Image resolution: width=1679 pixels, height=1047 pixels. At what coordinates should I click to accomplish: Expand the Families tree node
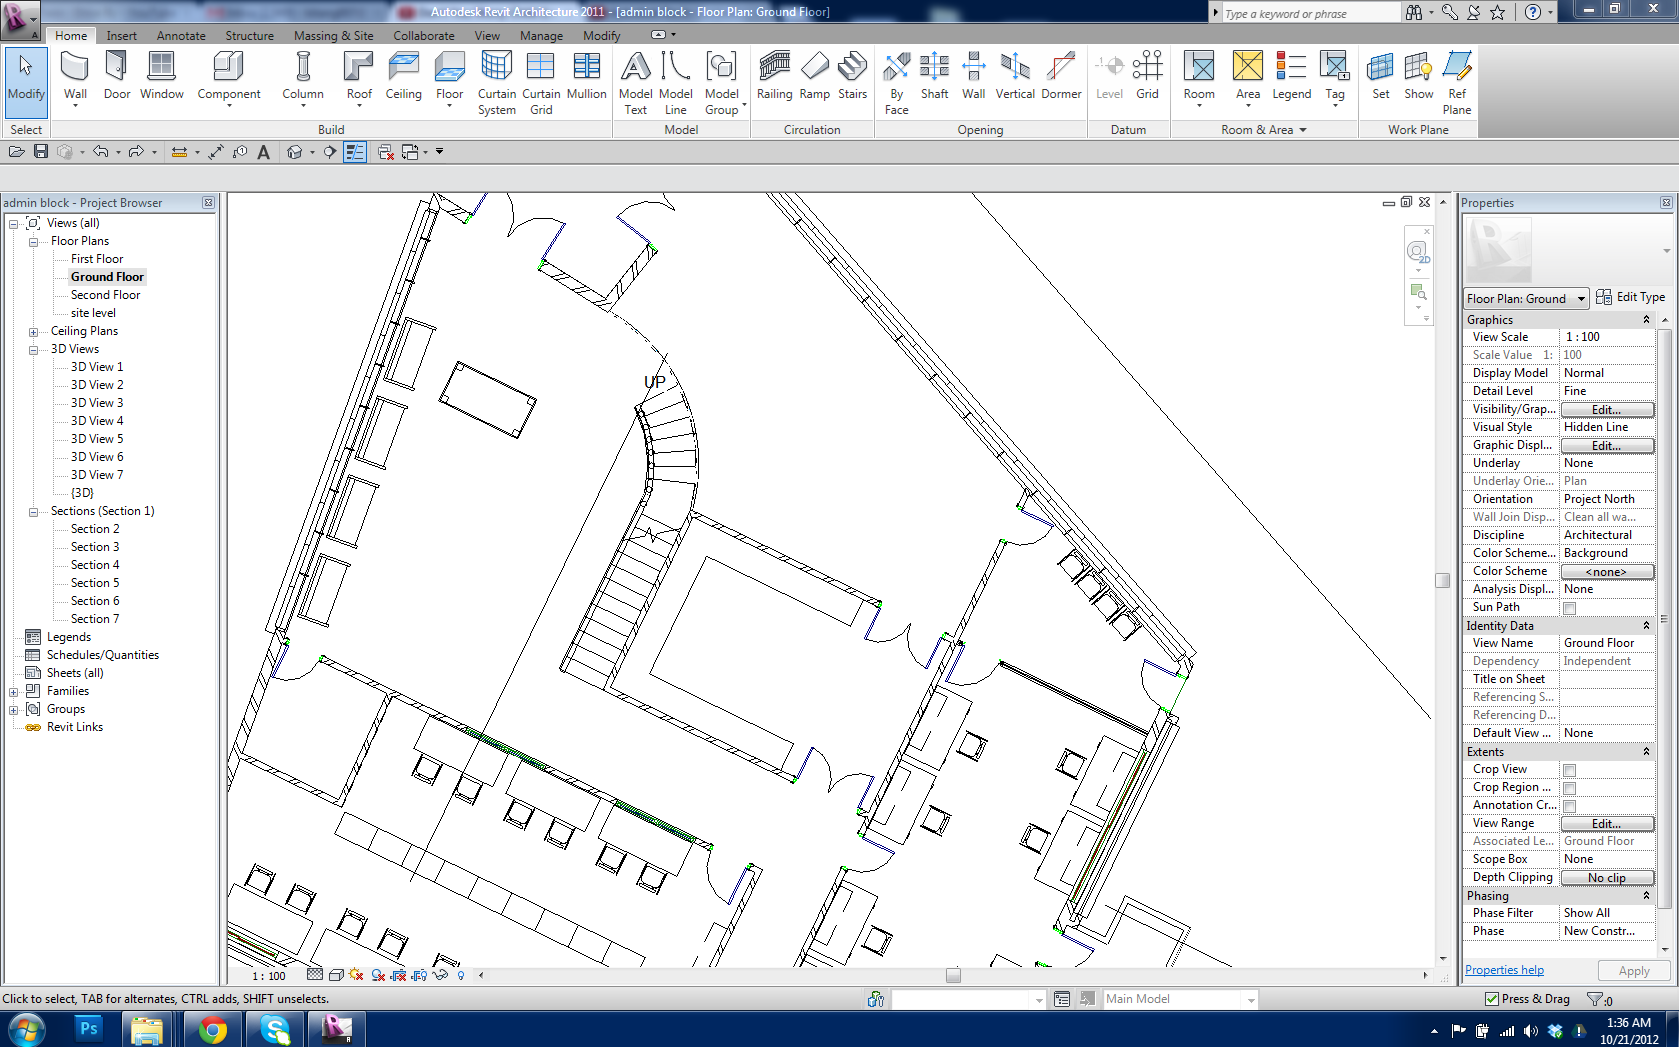click(x=13, y=692)
